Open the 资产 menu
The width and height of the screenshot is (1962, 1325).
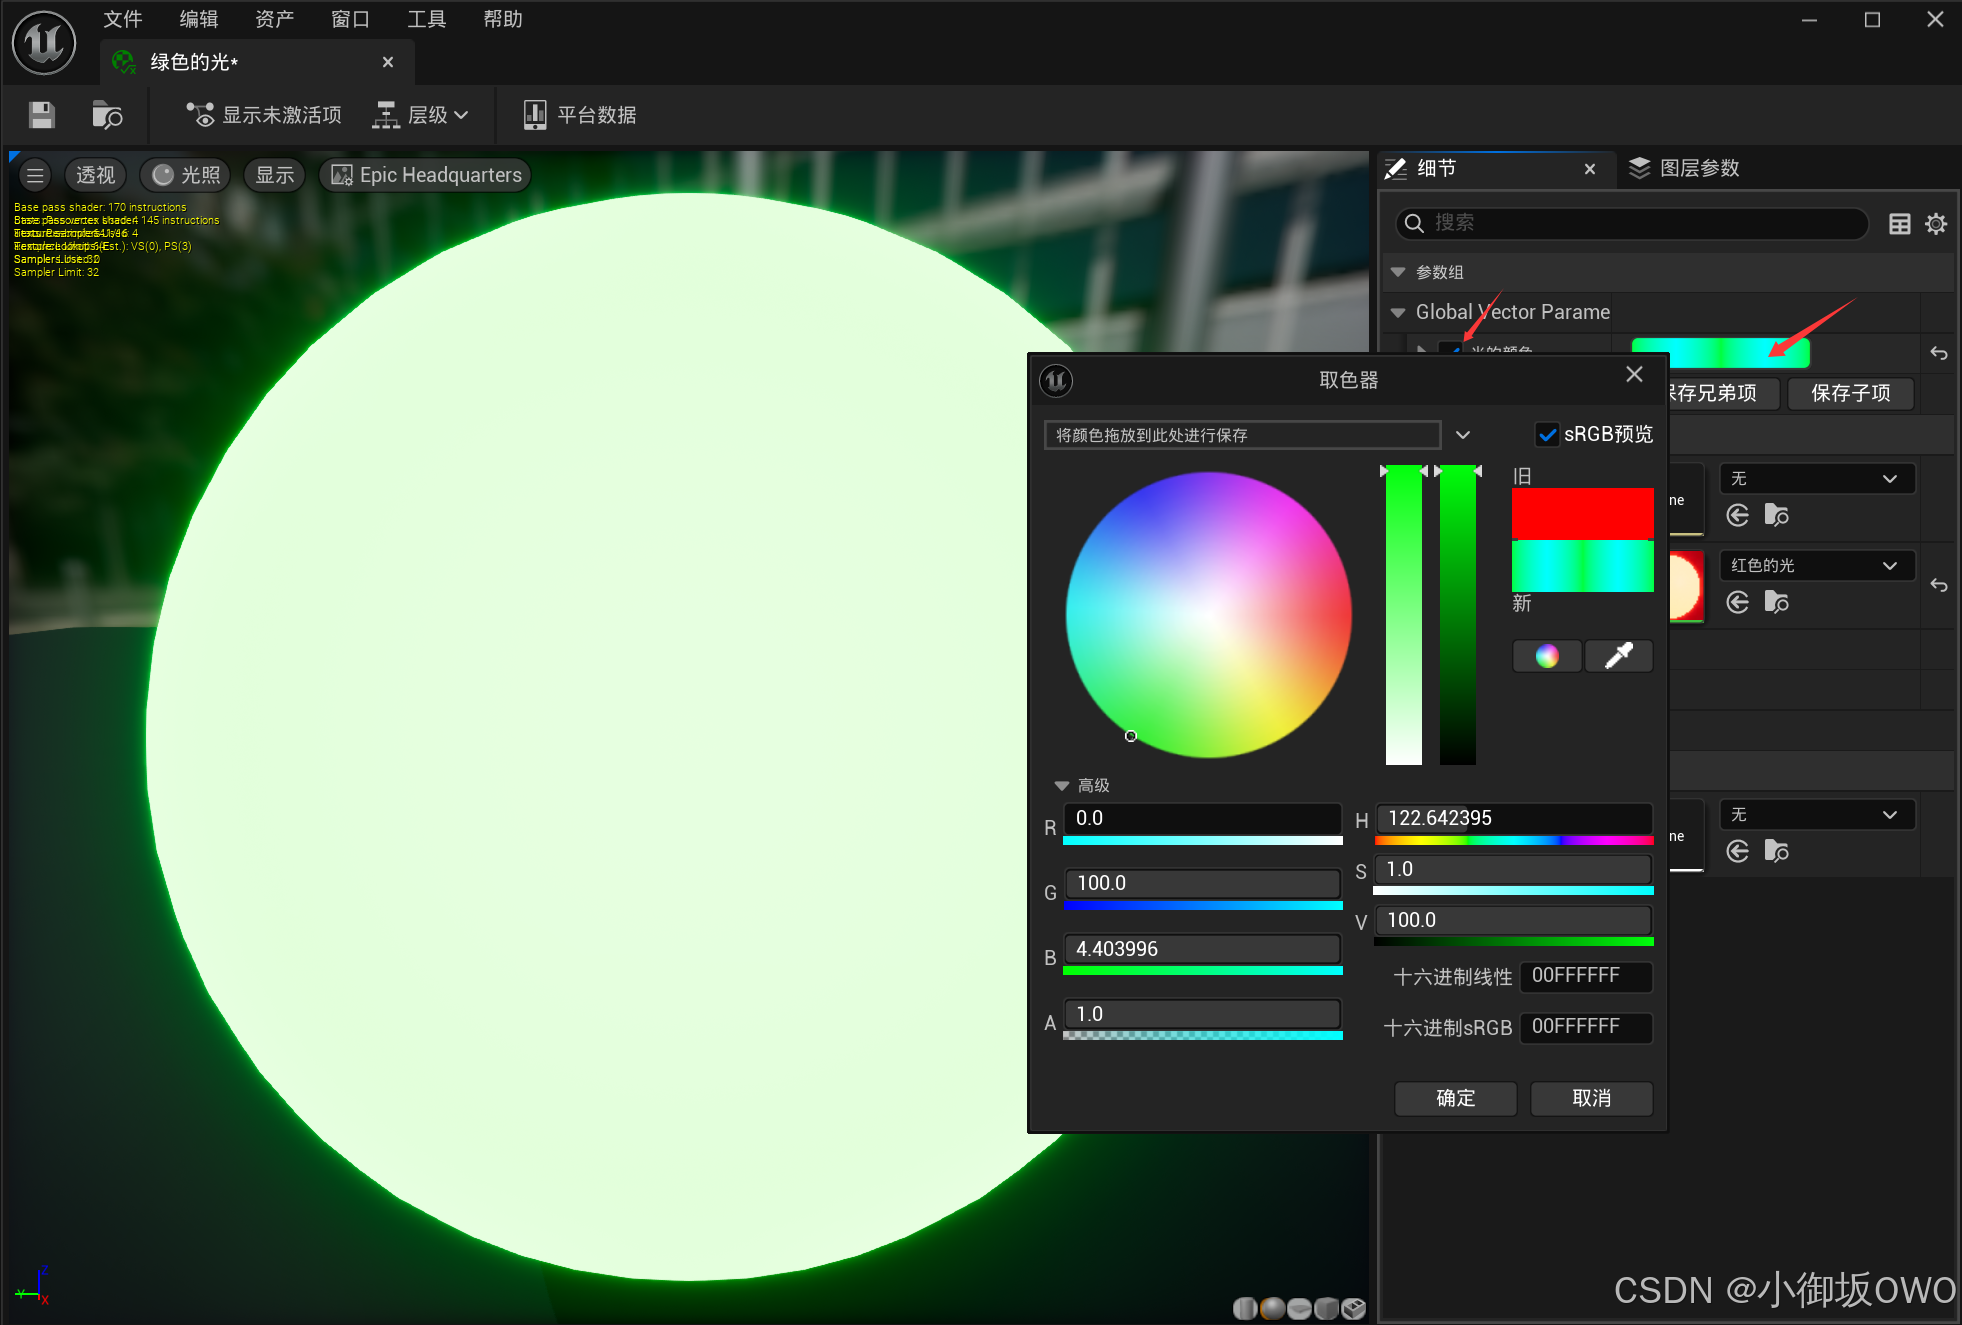point(274,19)
